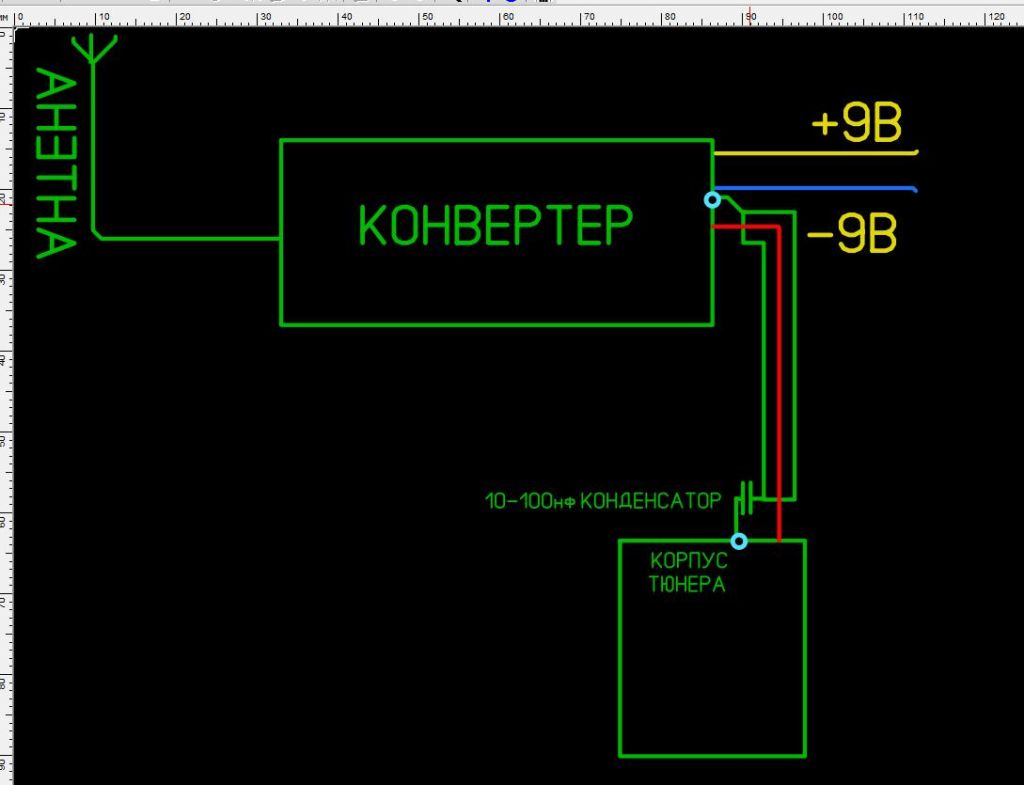Select the vertical antenna label text
Viewport: 1024px width, 785px height.
point(56,163)
